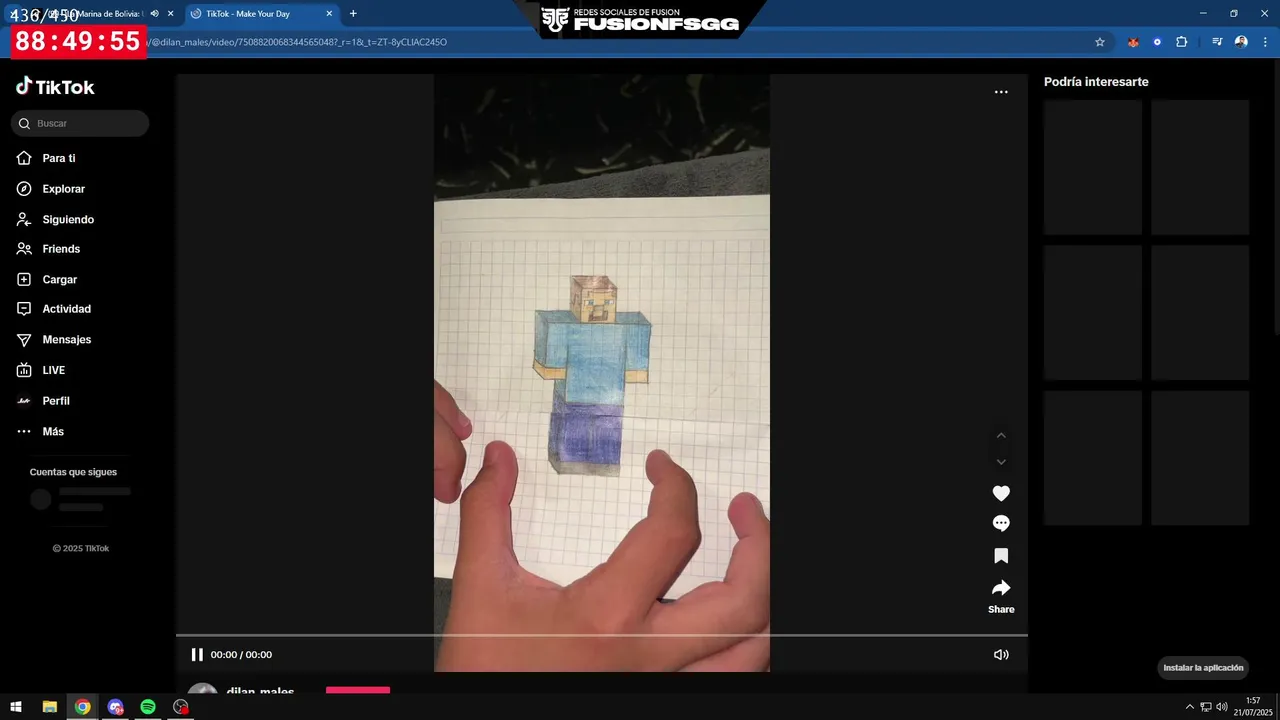Click the pink follow button by dilan_males
1280x720 pixels.
point(358,690)
